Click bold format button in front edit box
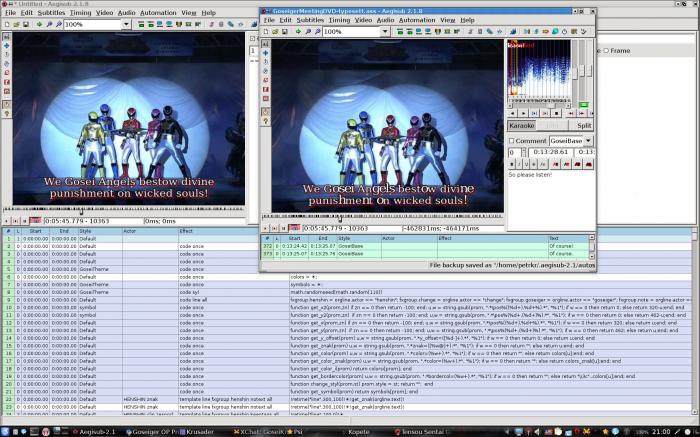The height and width of the screenshot is (437, 700). coord(512,164)
